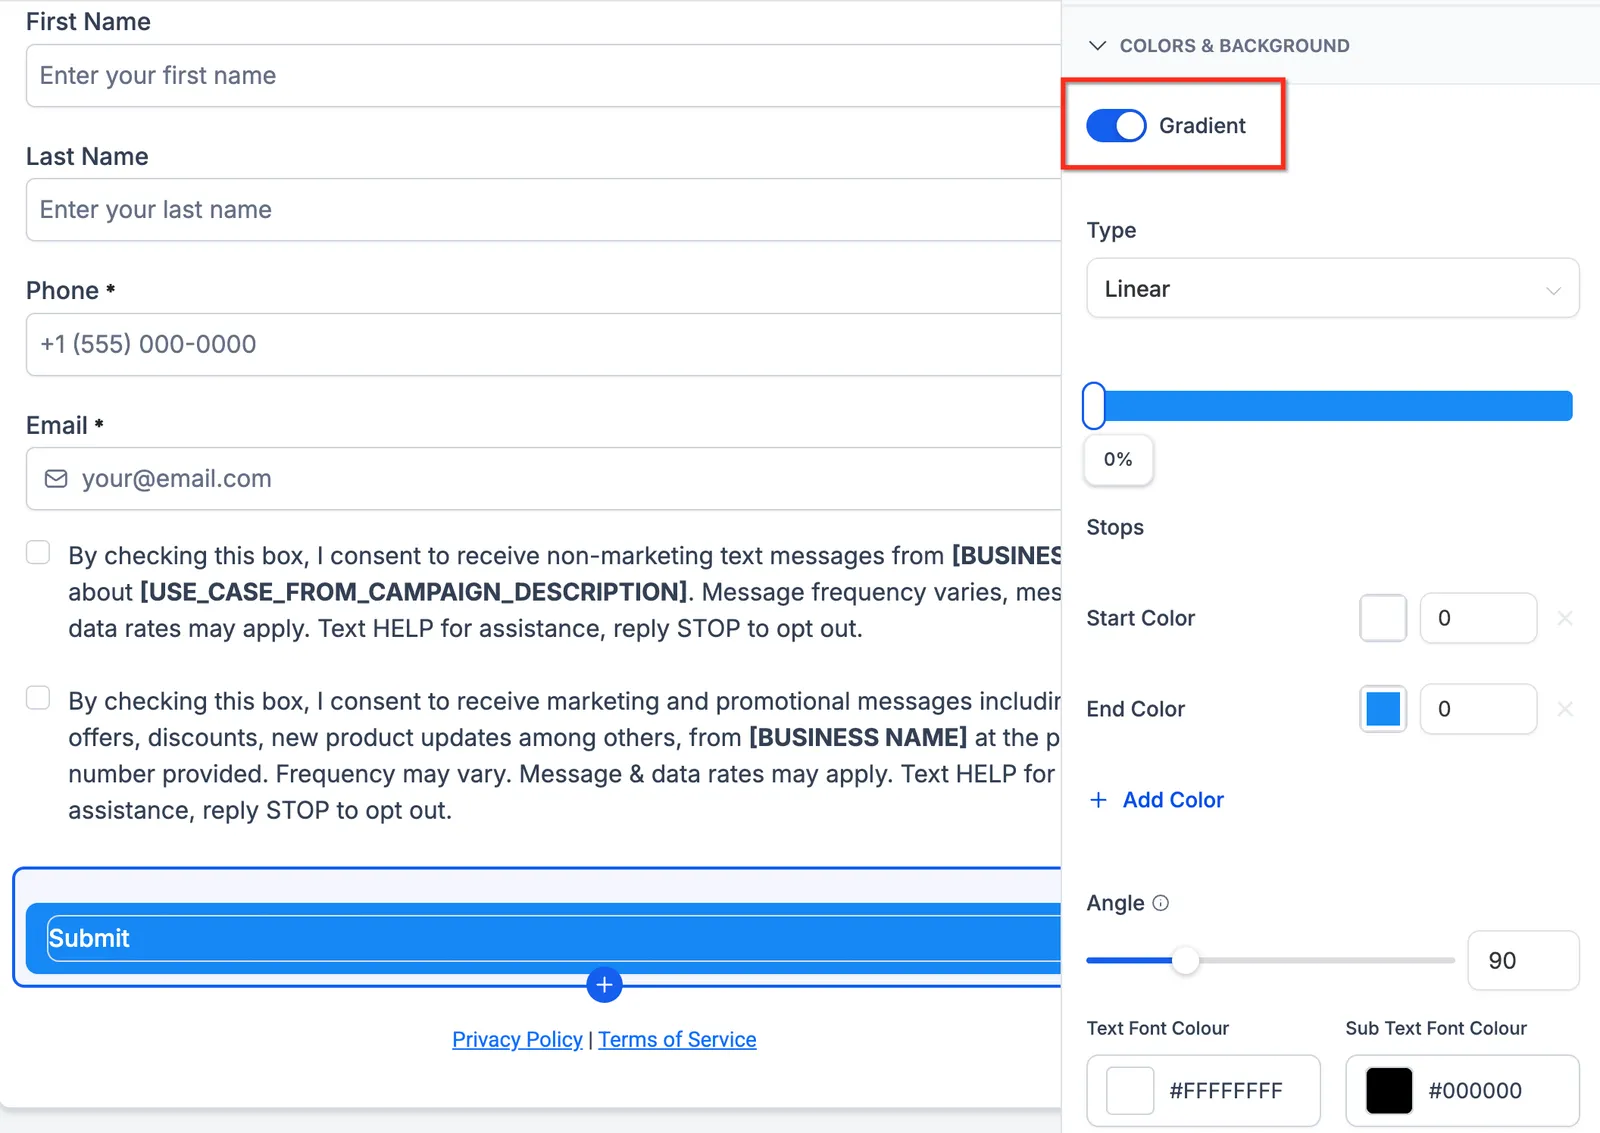The image size is (1600, 1133).
Task: Click the plus icon beside Add Color
Action: (x=1098, y=800)
